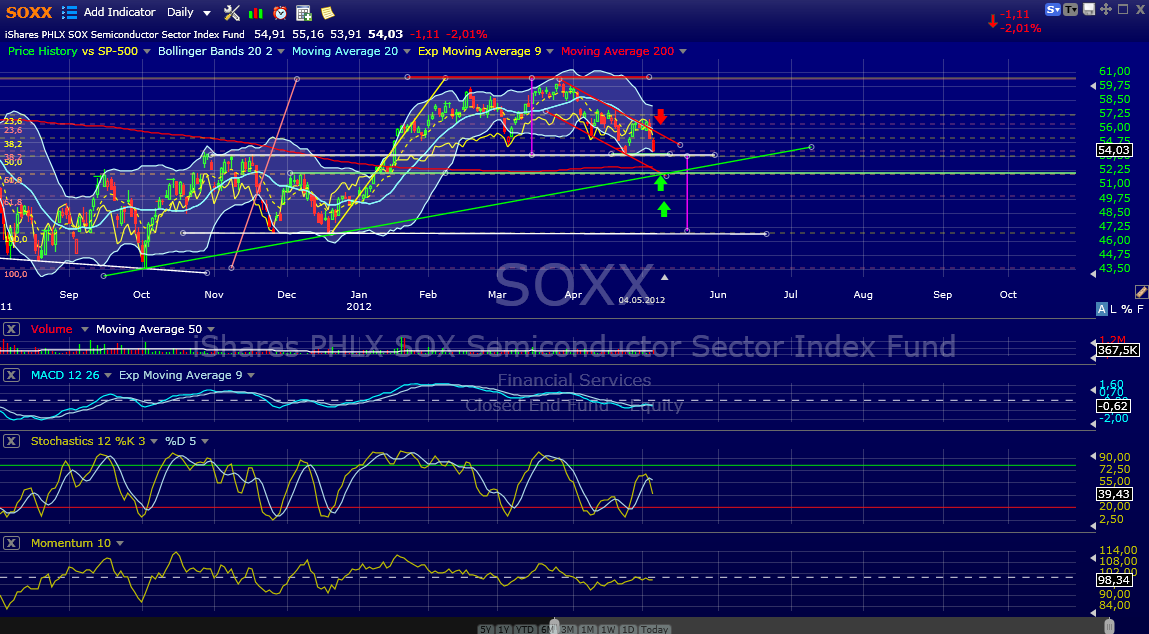Select the 1W time range
The image size is (1149, 634).
coord(607,630)
